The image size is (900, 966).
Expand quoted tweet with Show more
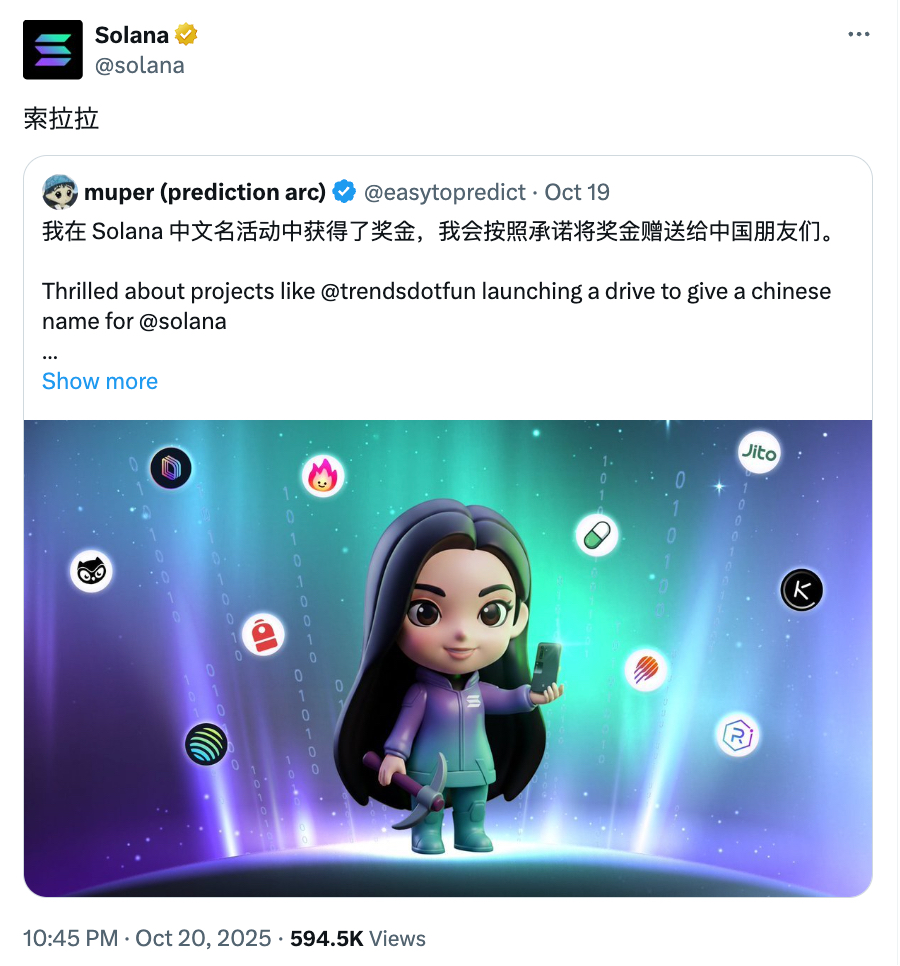(x=100, y=381)
